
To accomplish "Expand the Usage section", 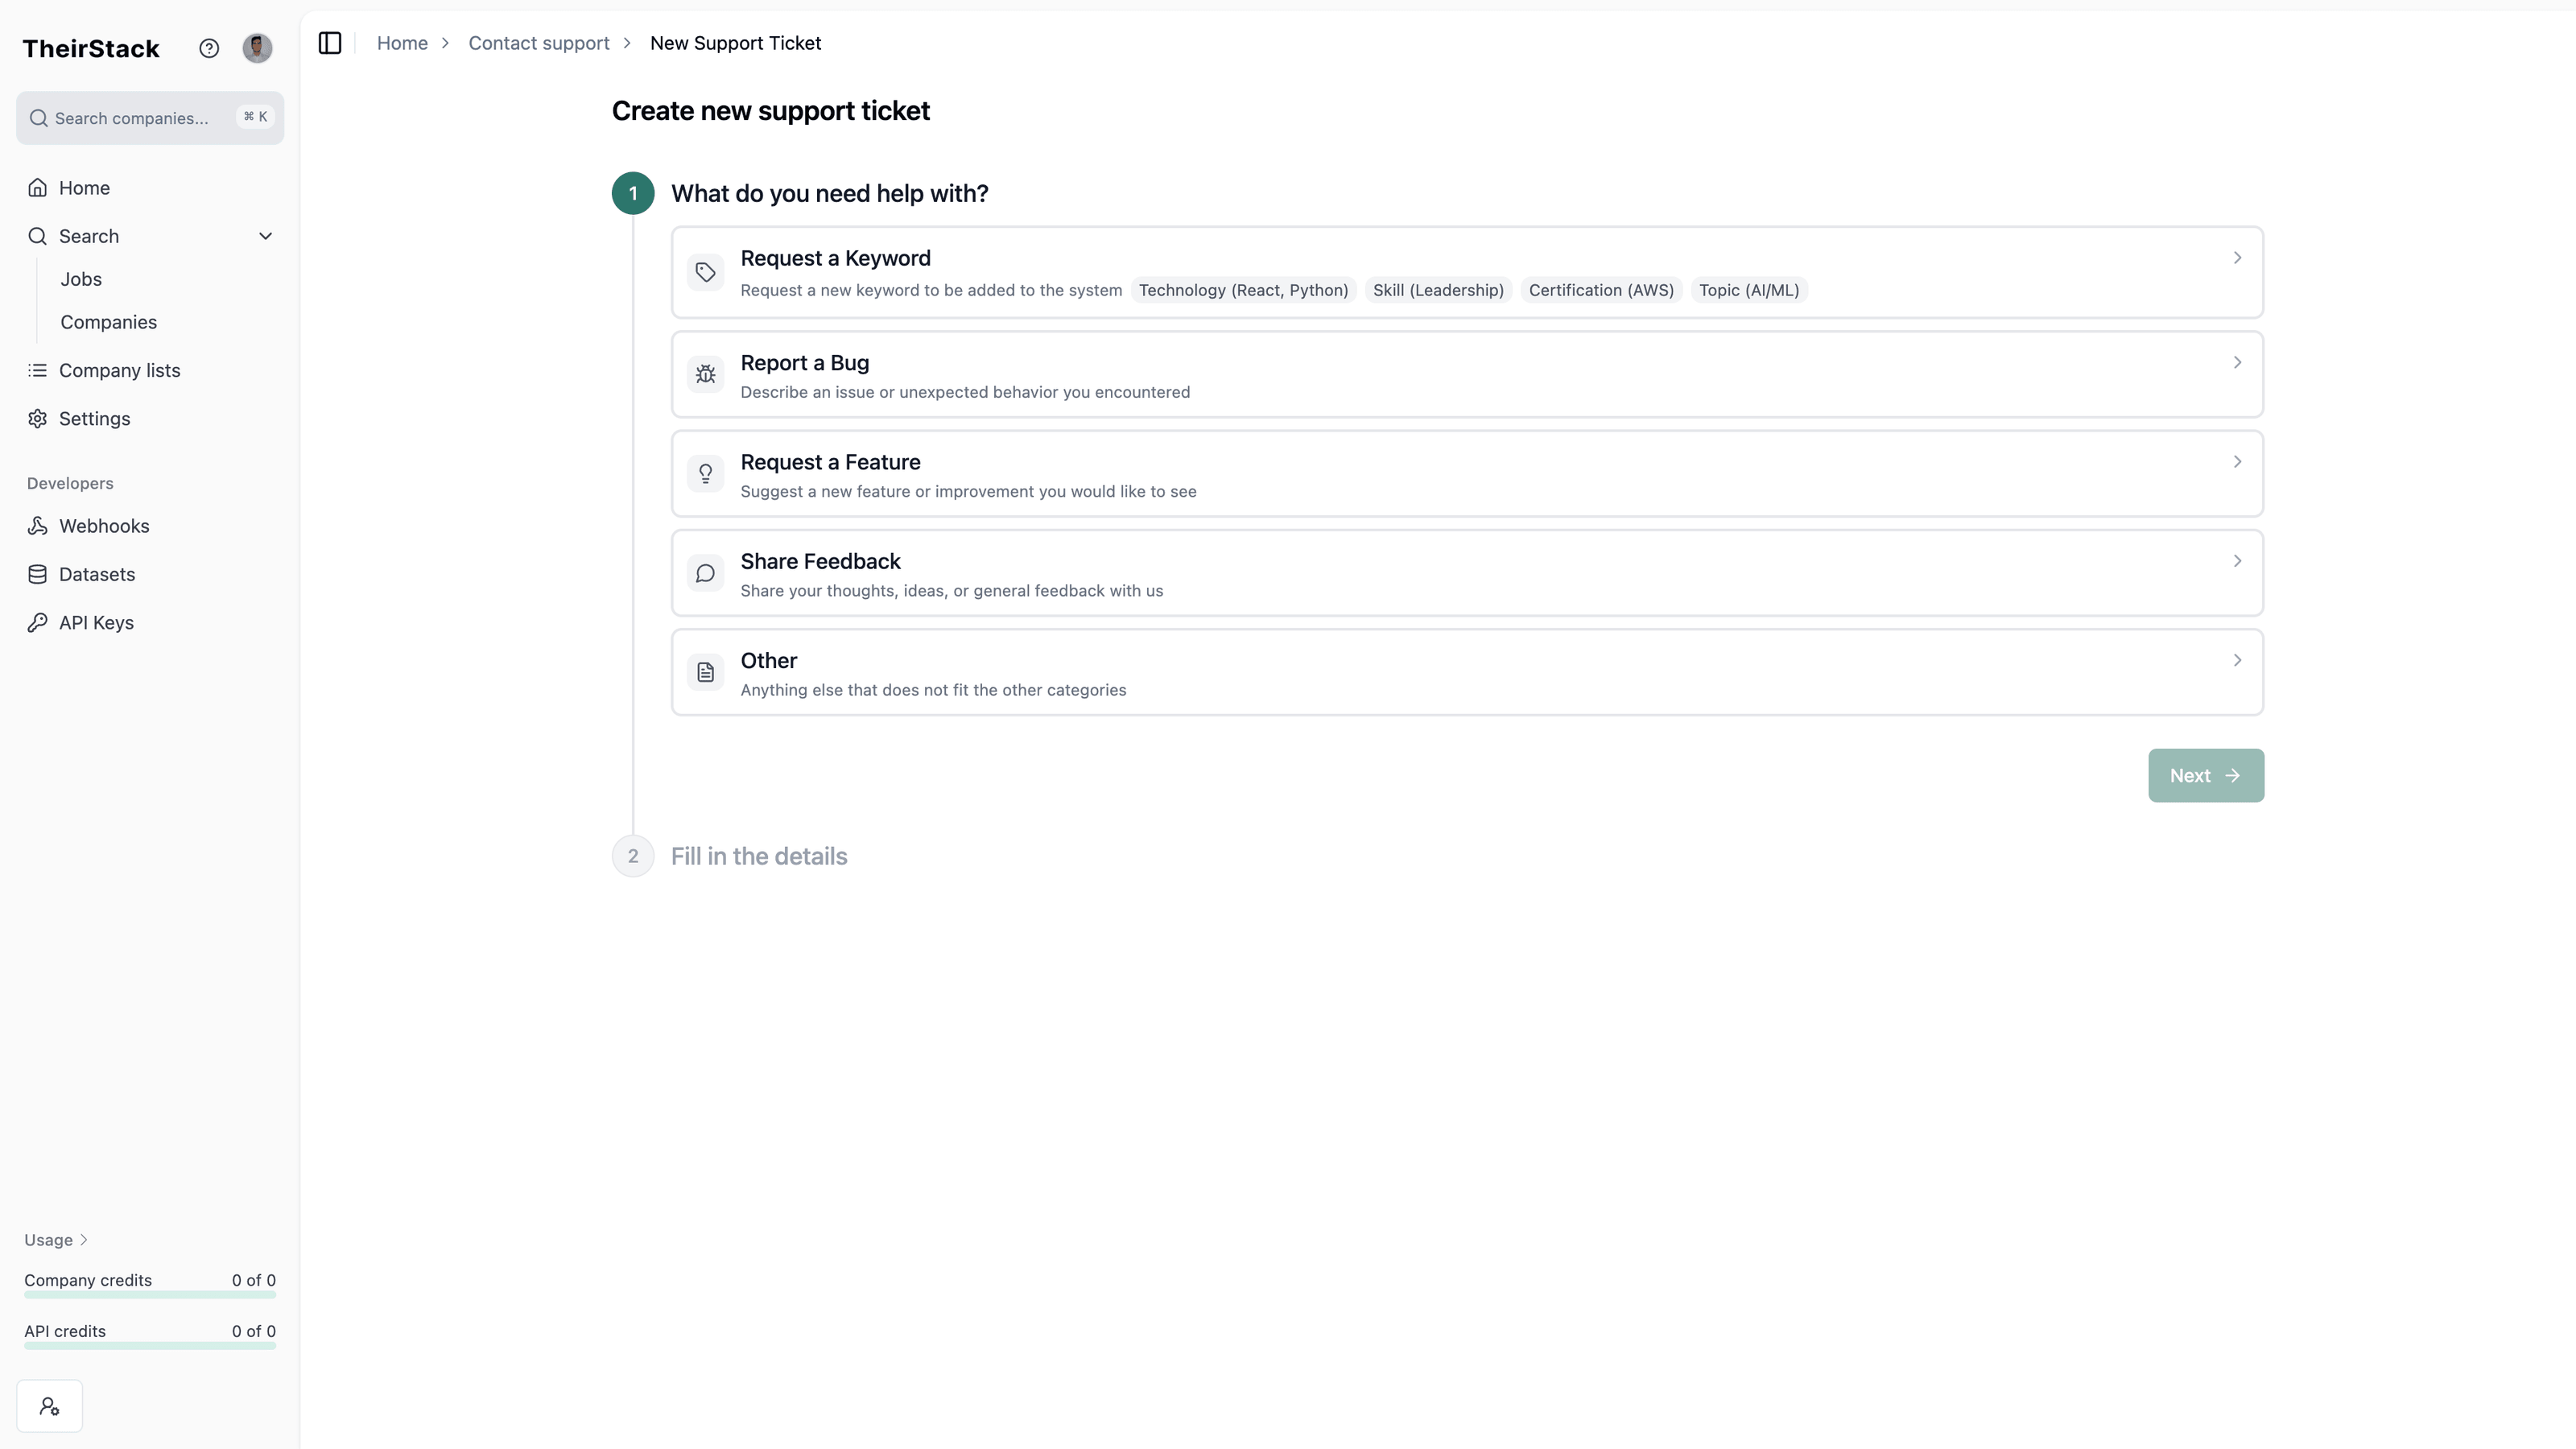I will point(56,1240).
